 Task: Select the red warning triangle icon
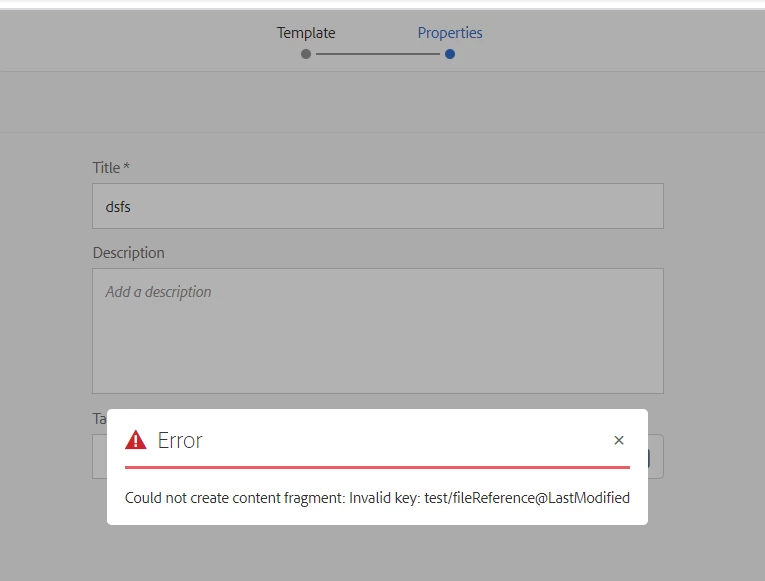click(136, 440)
